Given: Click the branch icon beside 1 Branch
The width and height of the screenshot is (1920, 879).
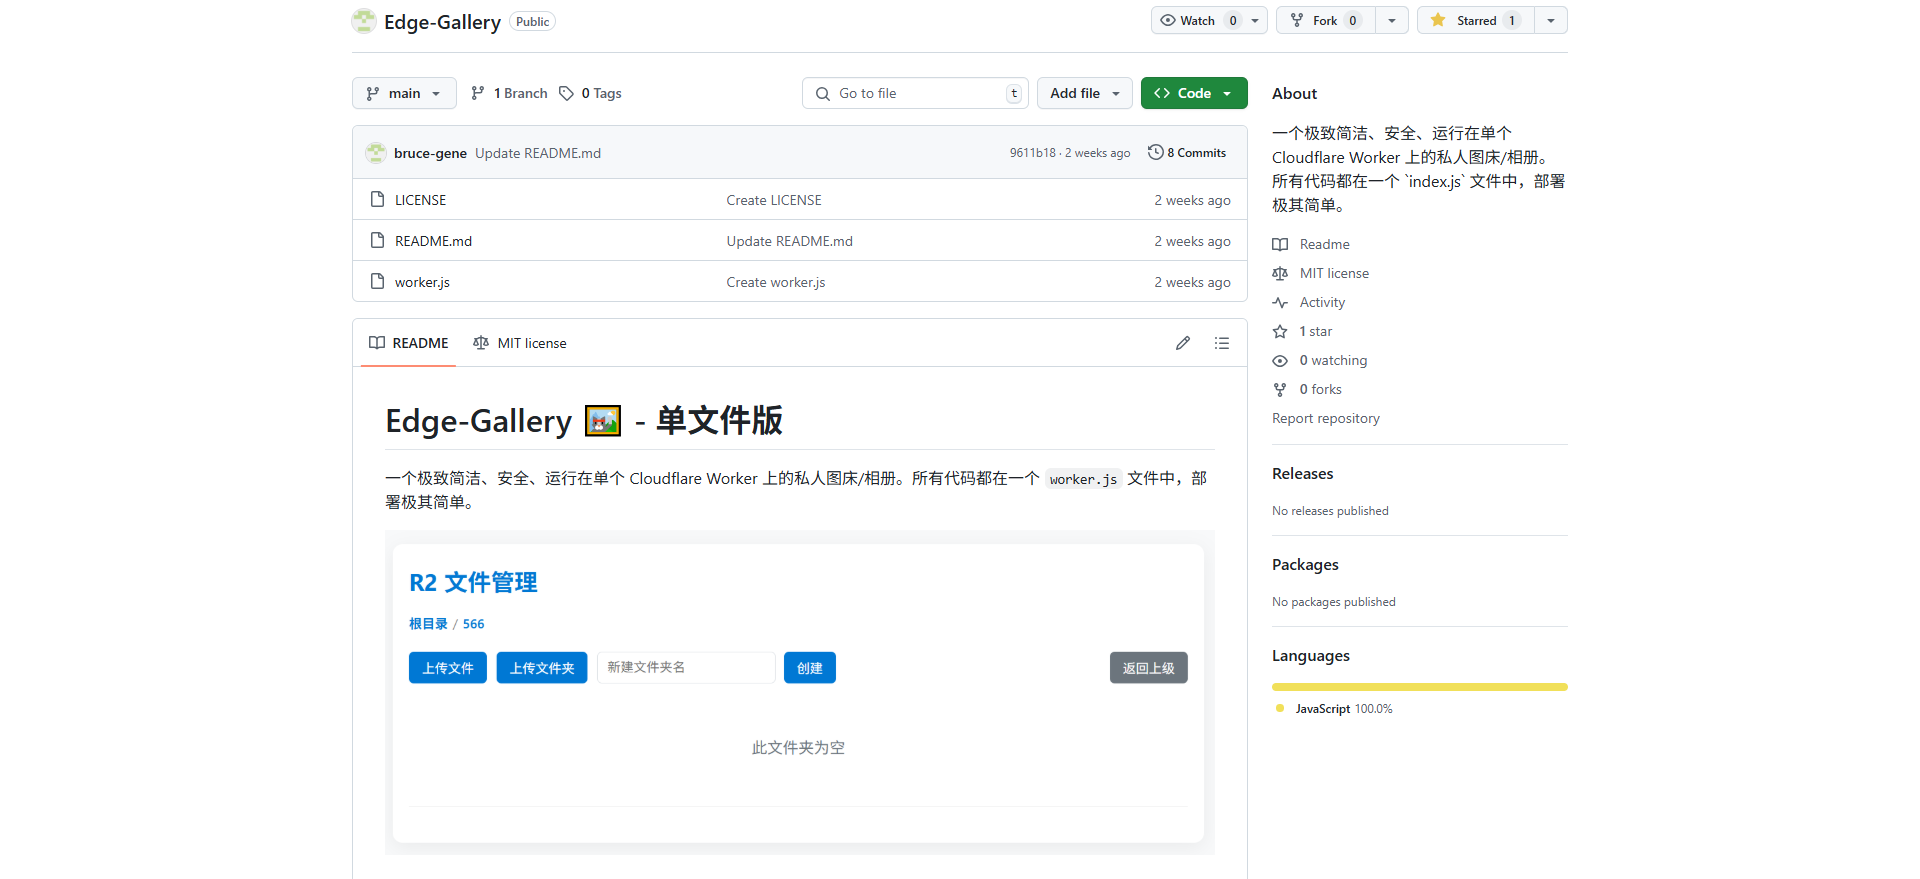Looking at the screenshot, I should click(x=478, y=93).
